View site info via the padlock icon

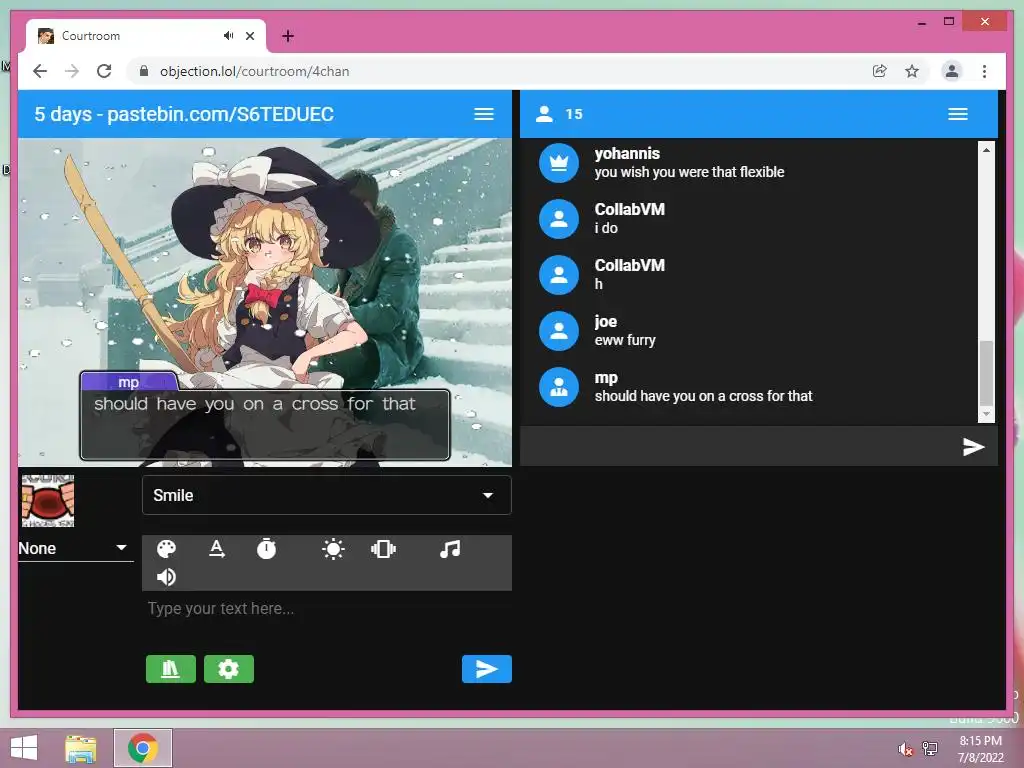coord(144,71)
